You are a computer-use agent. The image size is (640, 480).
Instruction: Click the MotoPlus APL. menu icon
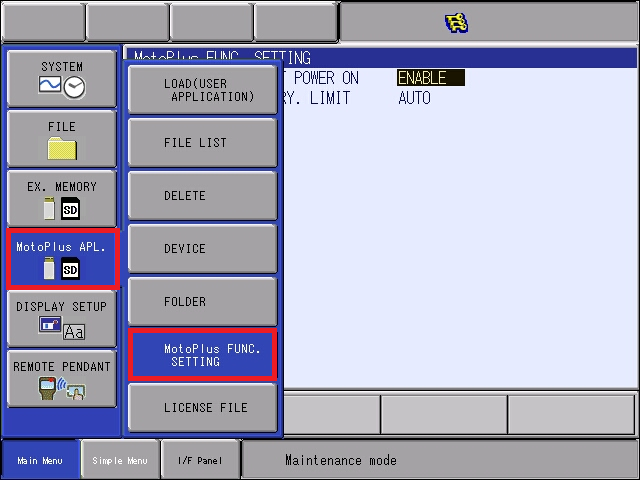(x=63, y=259)
